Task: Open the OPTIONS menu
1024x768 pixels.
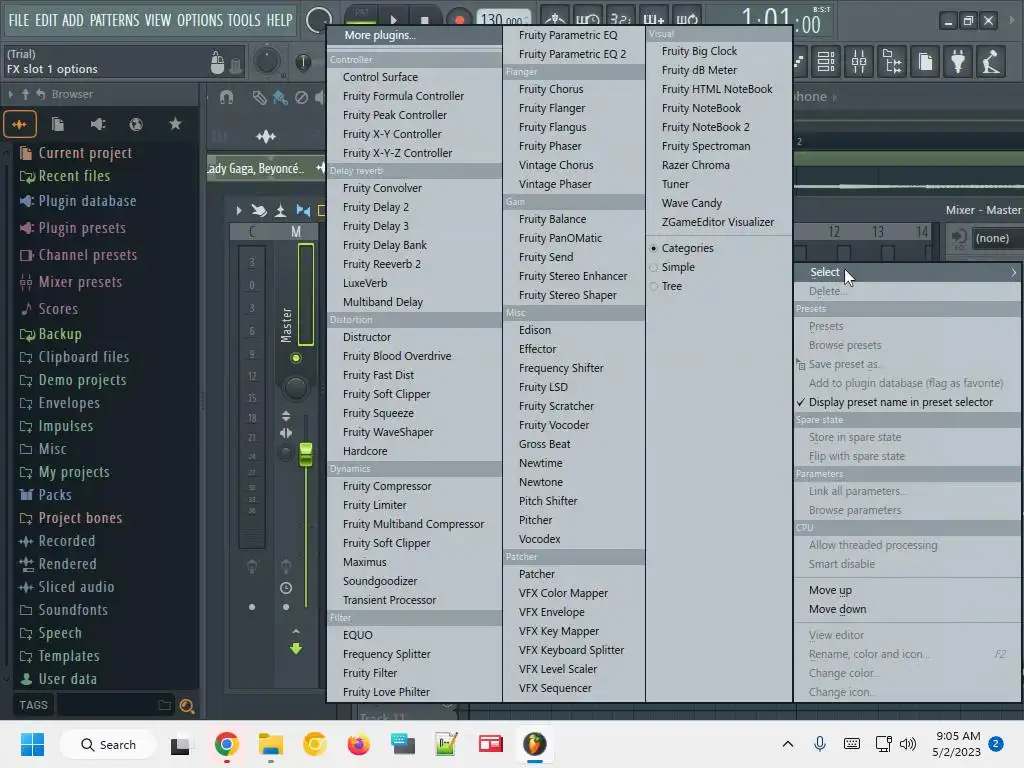Action: [x=200, y=20]
